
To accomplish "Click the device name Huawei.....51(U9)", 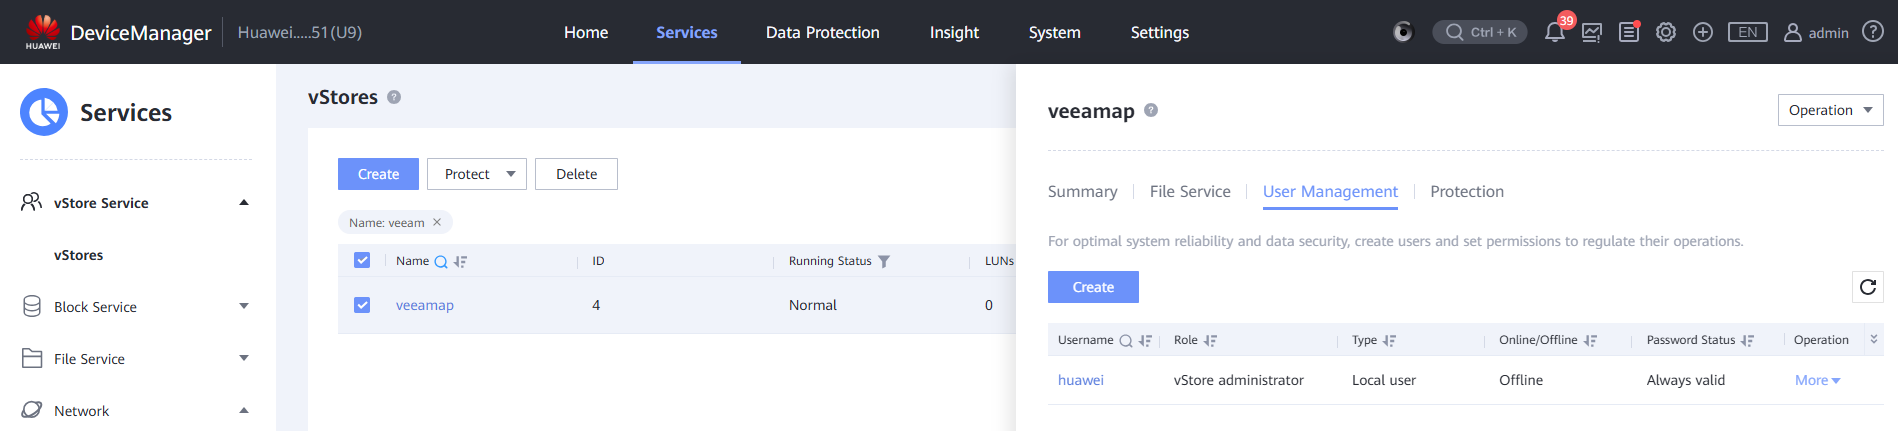I will point(300,32).
